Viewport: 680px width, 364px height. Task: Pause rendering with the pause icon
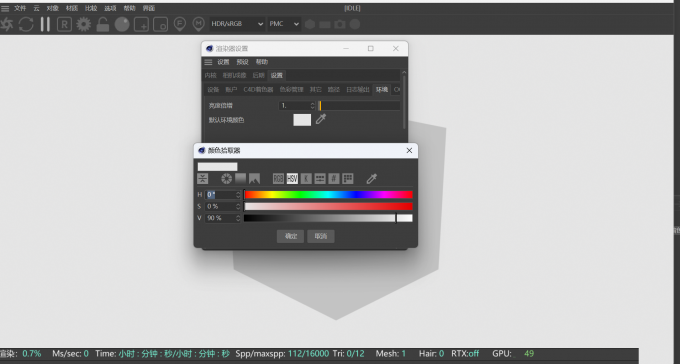point(46,24)
